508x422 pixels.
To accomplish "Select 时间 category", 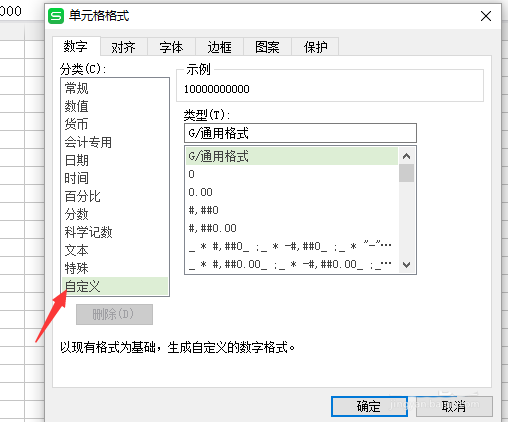I will [115, 178].
